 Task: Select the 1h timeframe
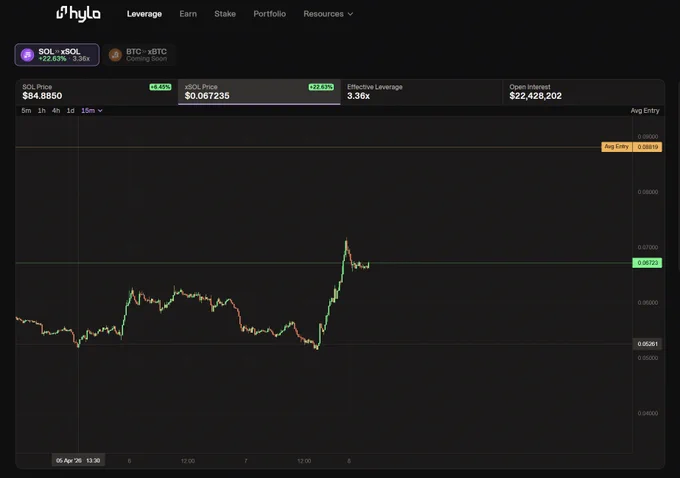[x=42, y=111]
